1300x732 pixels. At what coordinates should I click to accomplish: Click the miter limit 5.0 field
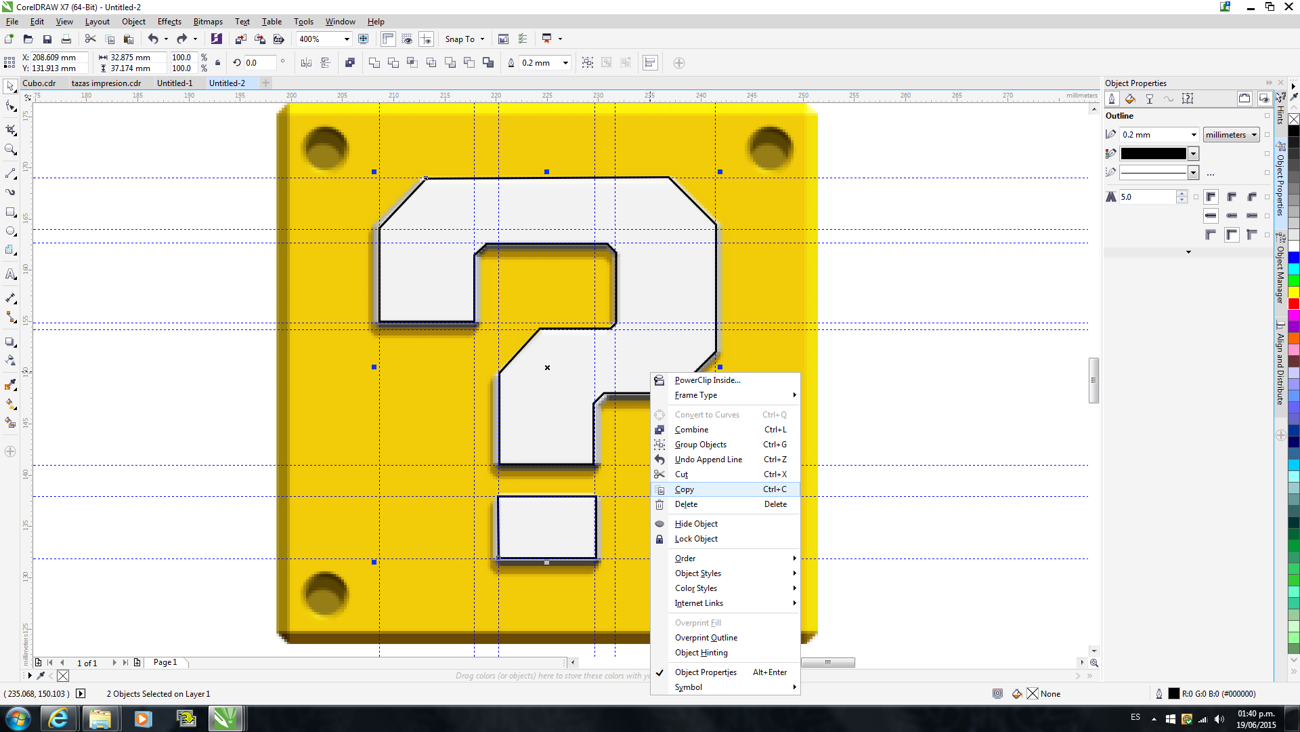click(x=1147, y=197)
